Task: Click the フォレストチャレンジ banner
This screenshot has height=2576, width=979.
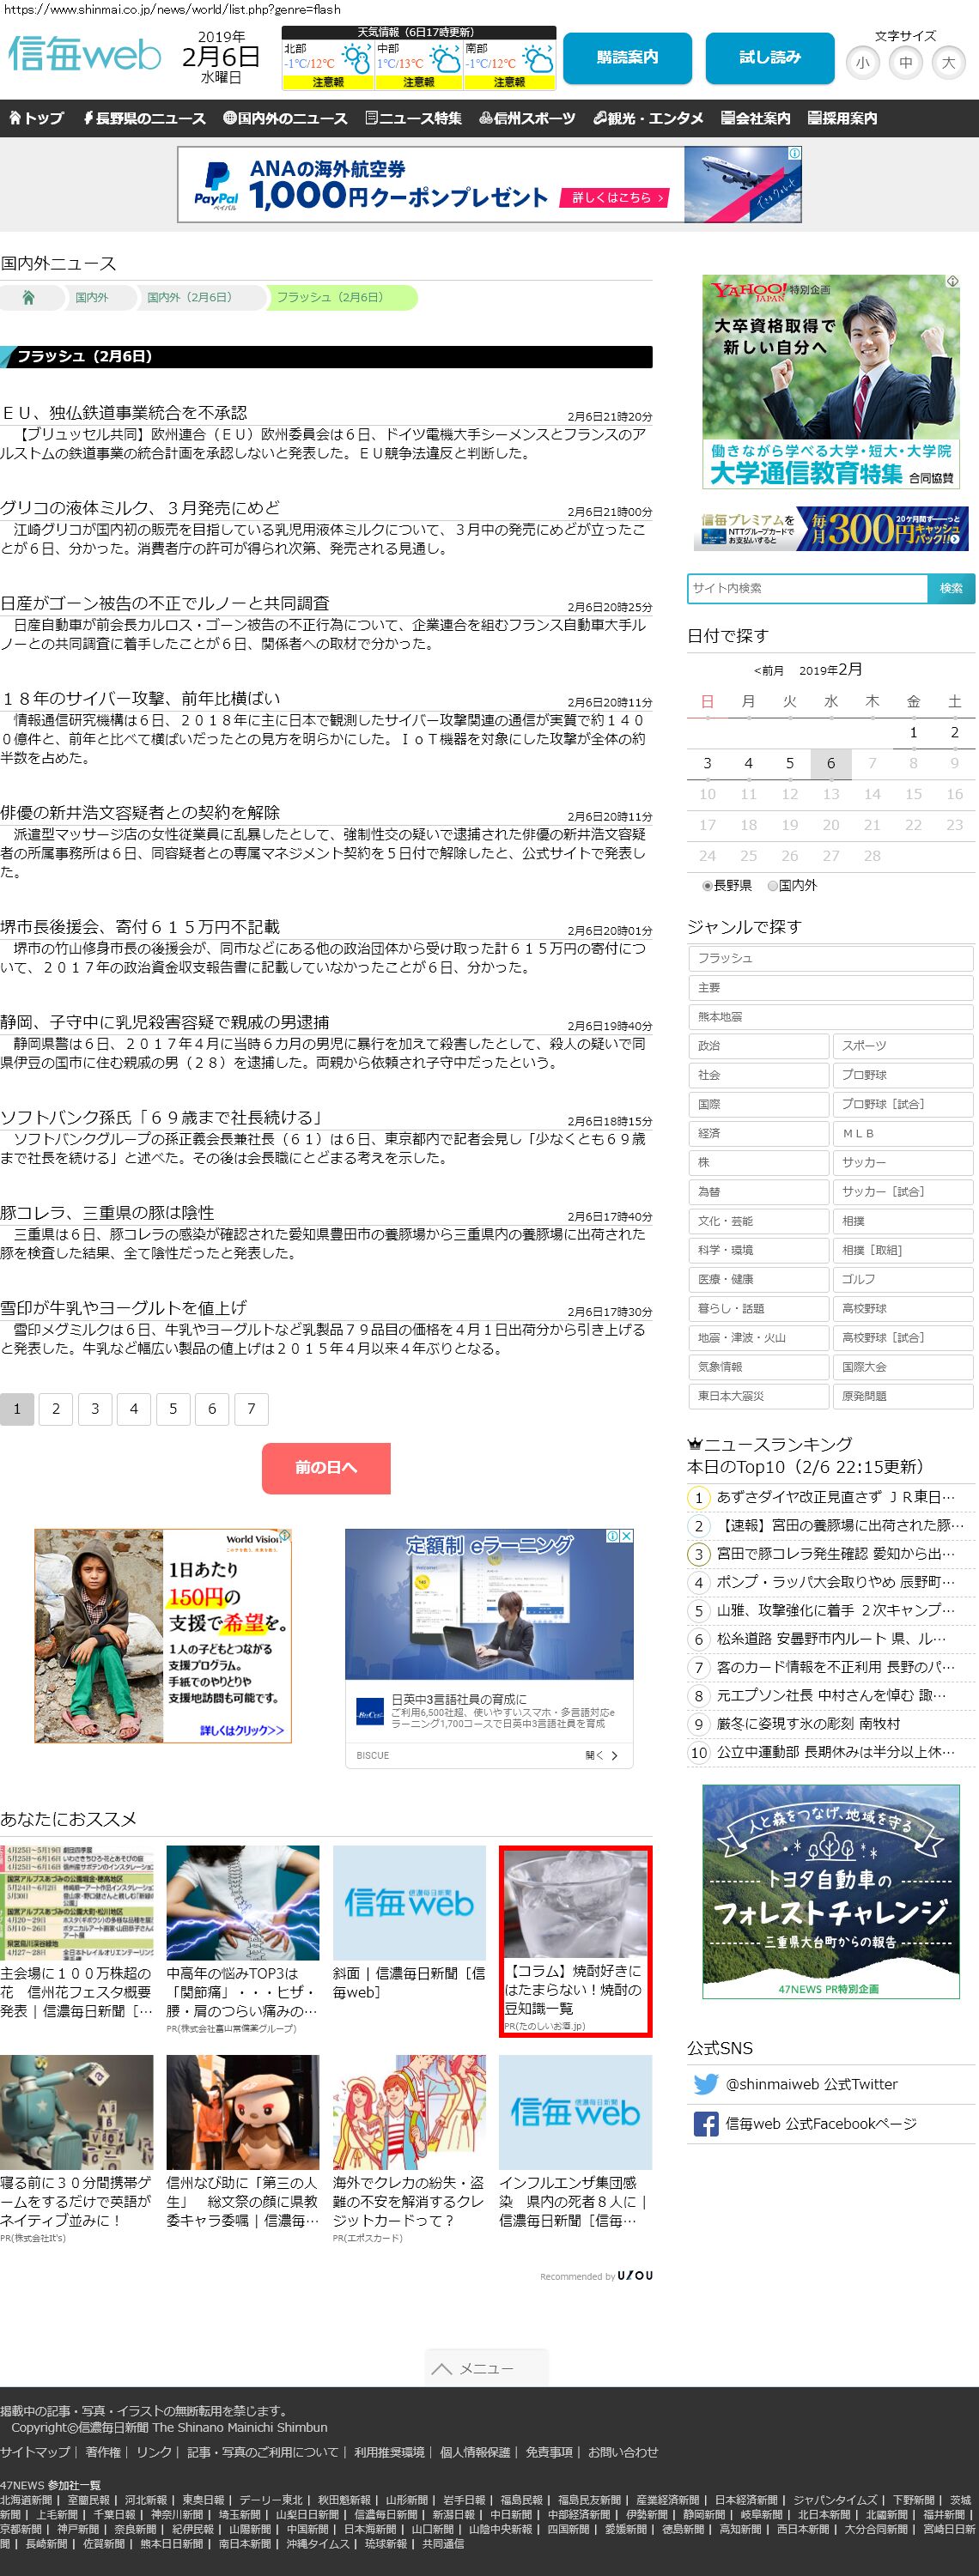Action: (x=831, y=1891)
